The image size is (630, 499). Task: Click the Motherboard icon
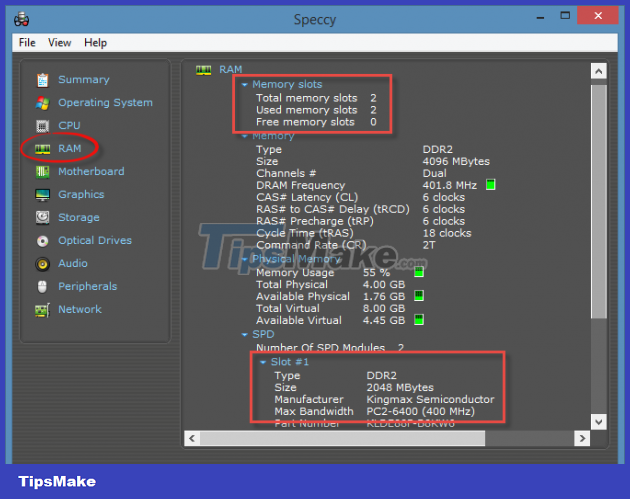43,172
